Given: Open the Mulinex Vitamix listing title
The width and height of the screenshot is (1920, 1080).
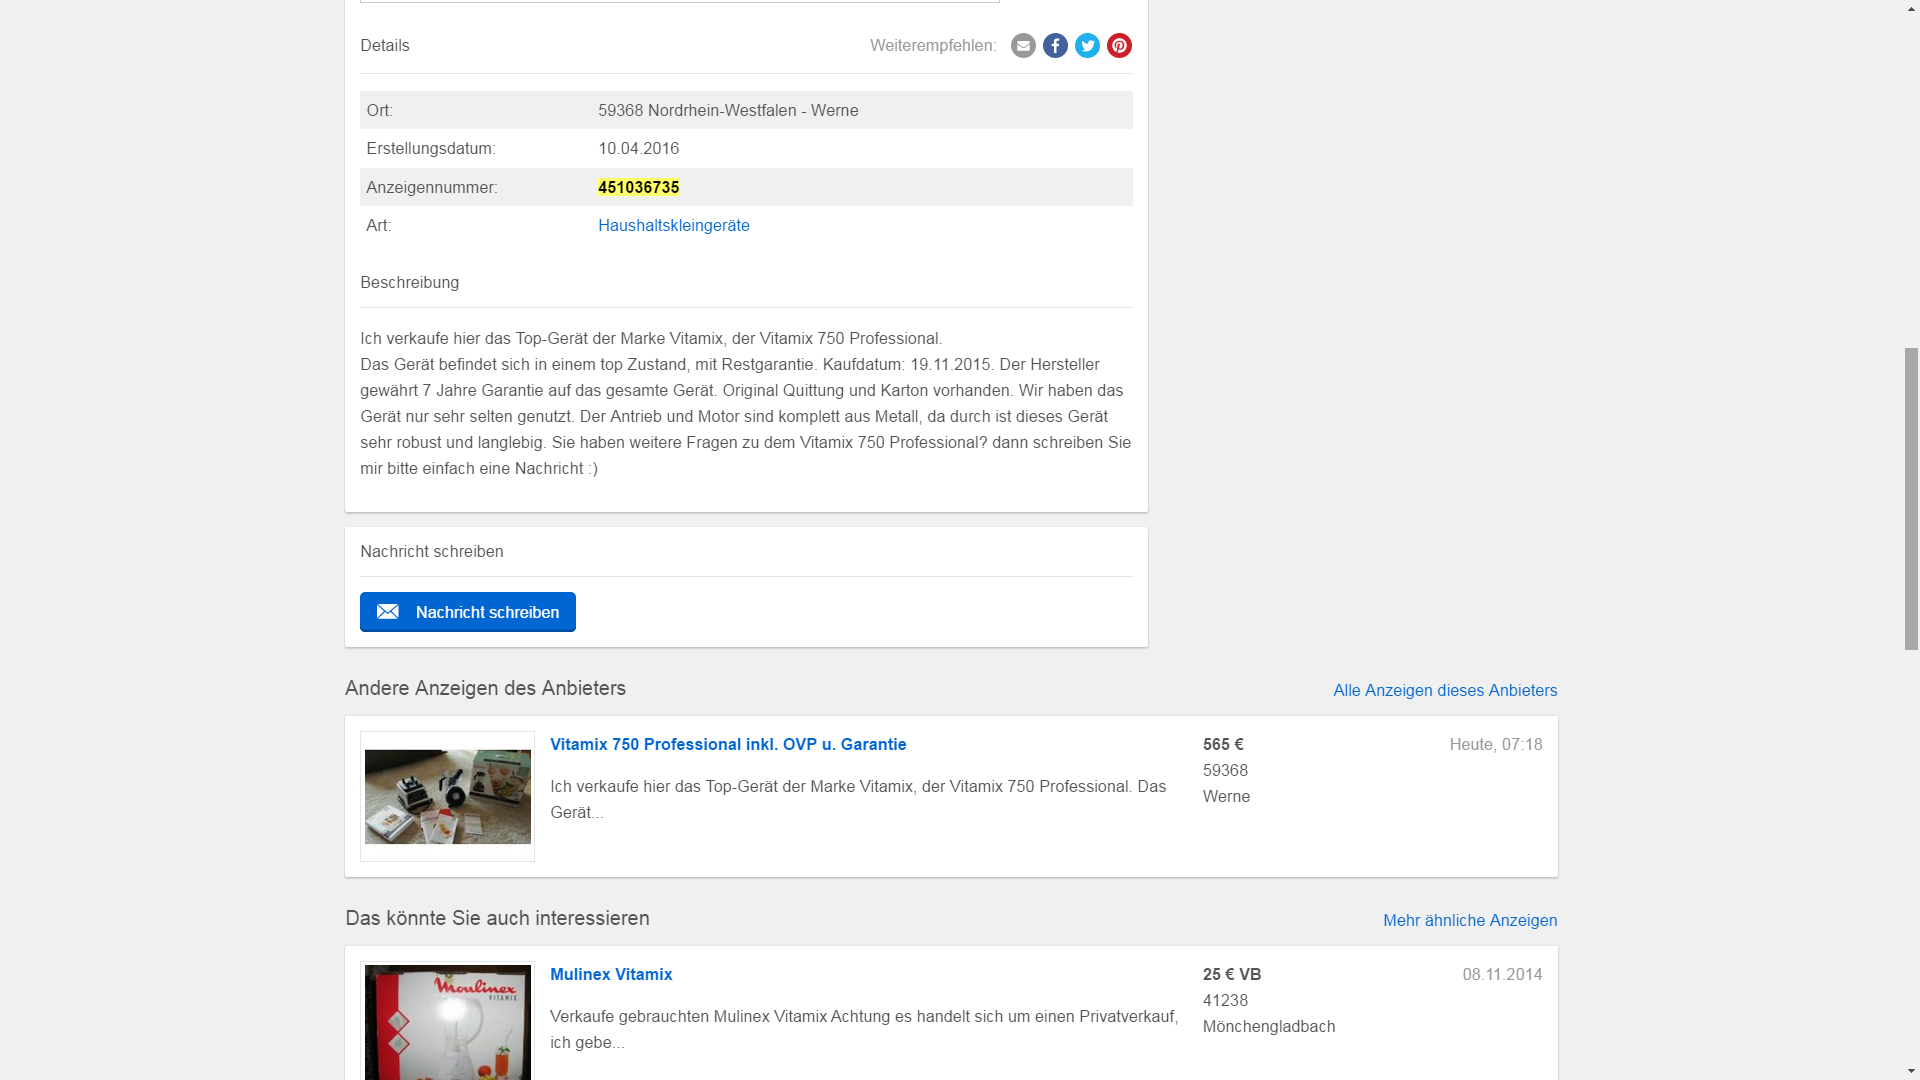Looking at the screenshot, I should coord(611,975).
